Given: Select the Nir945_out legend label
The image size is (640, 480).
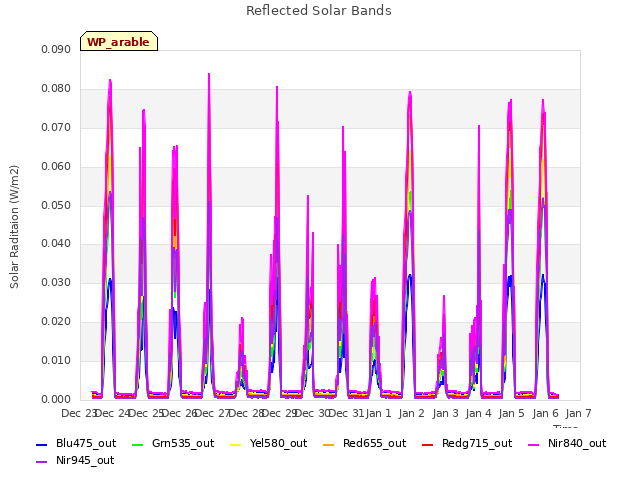Looking at the screenshot, I should tap(85, 460).
